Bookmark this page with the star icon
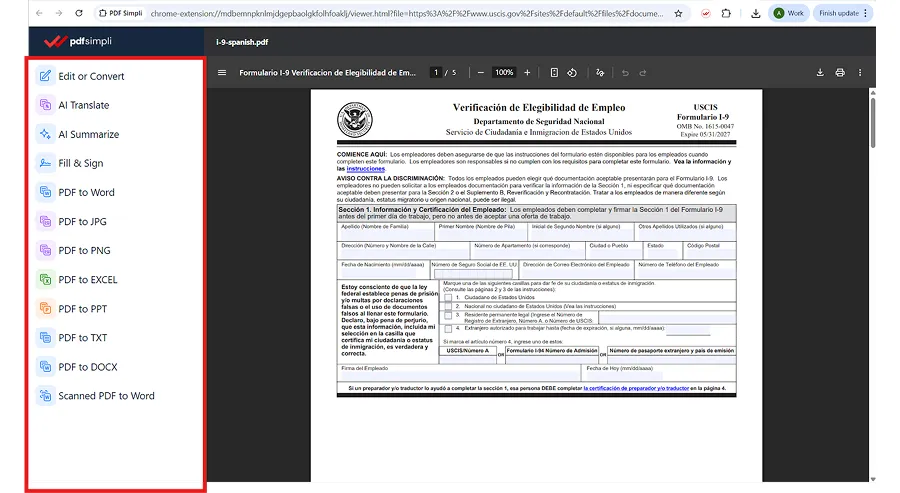The image size is (900, 493). coord(679,14)
